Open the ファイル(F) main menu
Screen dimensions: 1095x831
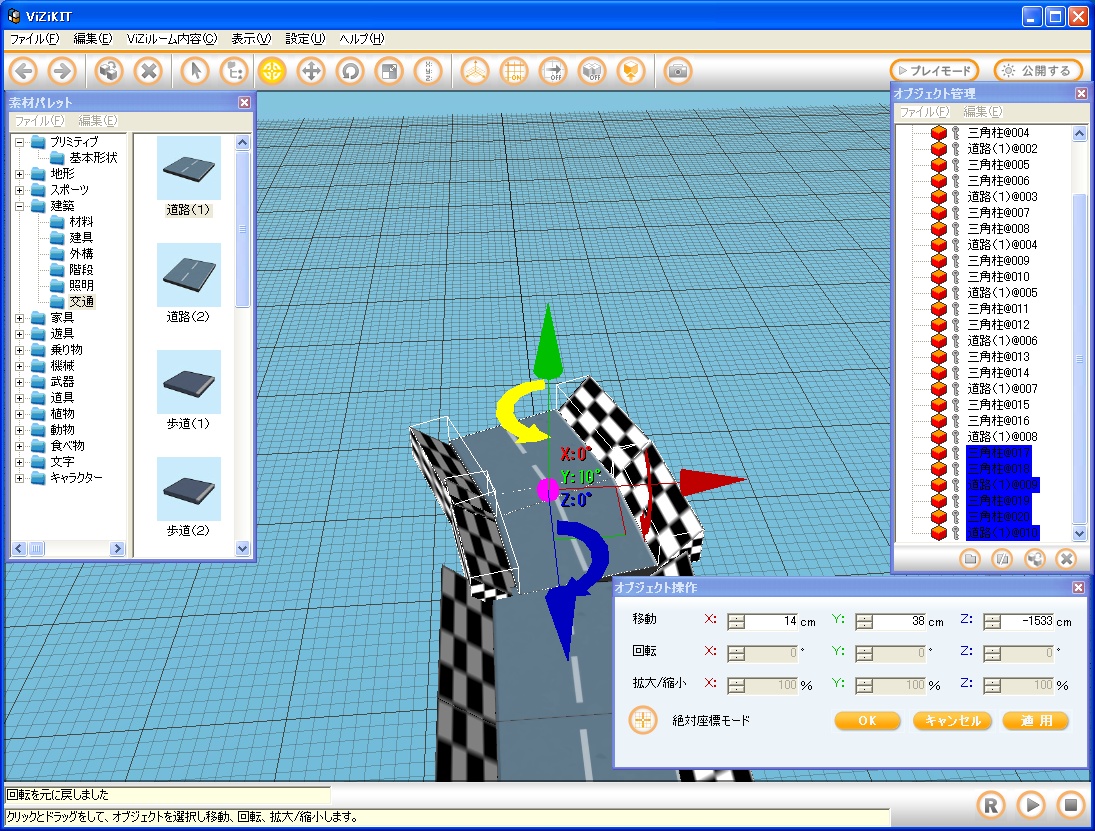pyautogui.click(x=34, y=39)
